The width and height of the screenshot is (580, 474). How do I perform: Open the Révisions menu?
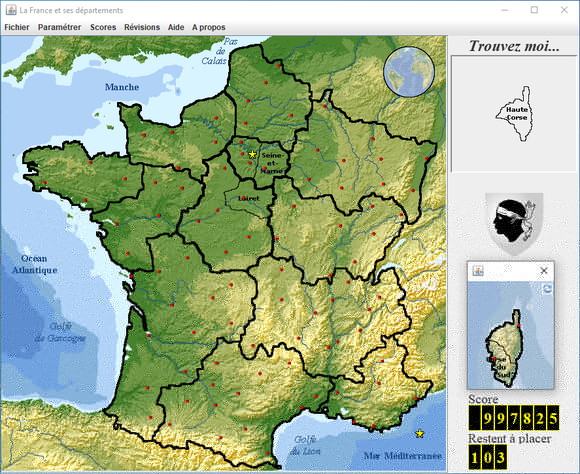coord(142,27)
